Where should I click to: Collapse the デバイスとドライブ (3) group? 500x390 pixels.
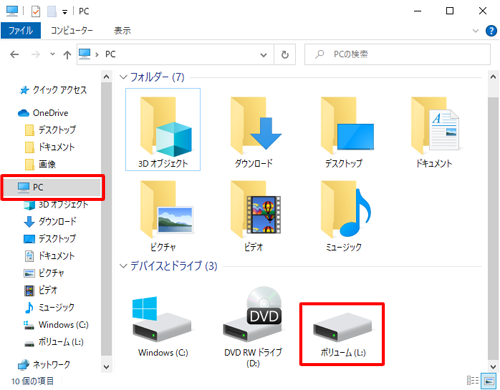click(x=123, y=266)
